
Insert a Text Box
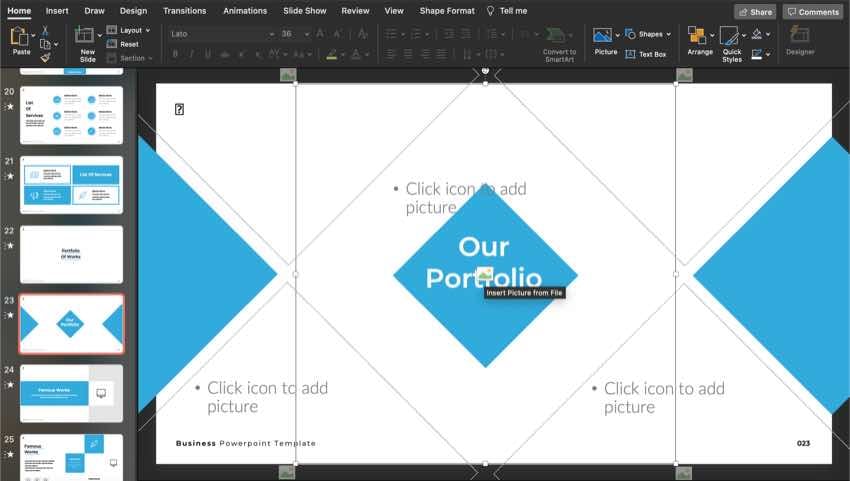pos(646,54)
